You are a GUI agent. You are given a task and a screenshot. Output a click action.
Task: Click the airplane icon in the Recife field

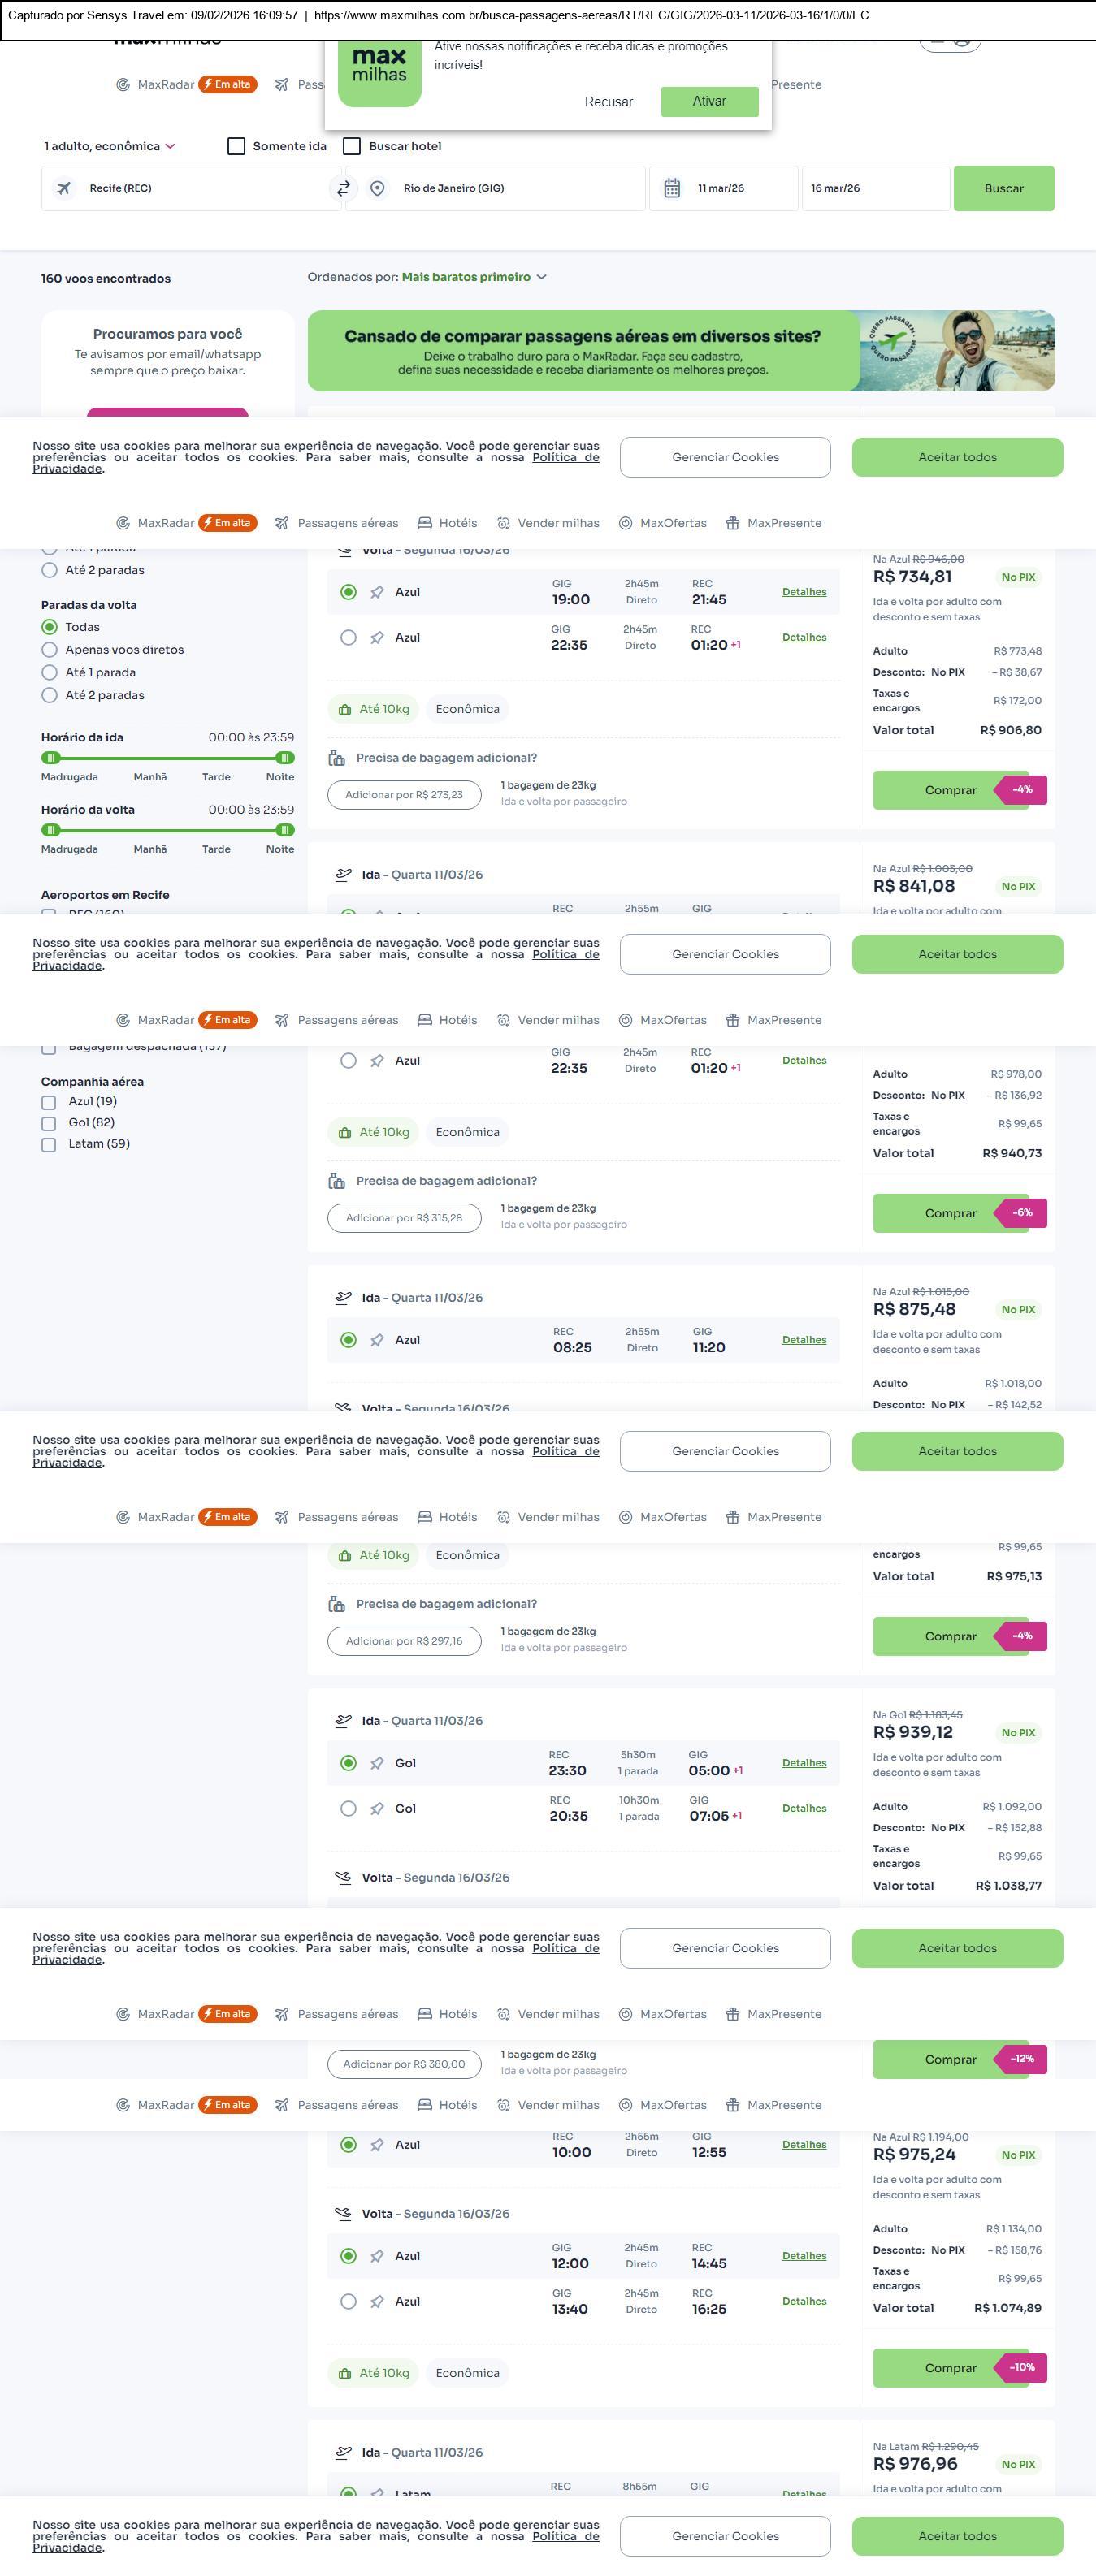tap(64, 188)
